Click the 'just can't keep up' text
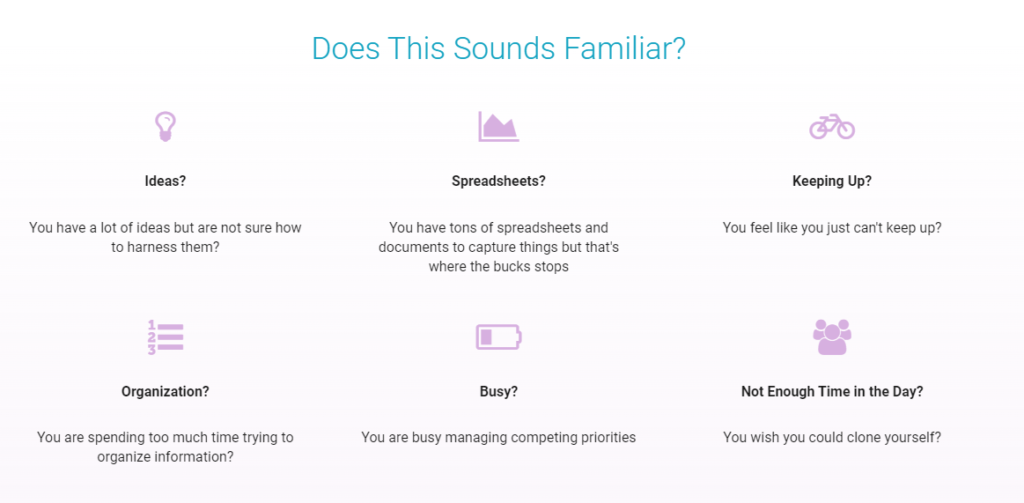This screenshot has height=503, width=1024. pos(831,228)
